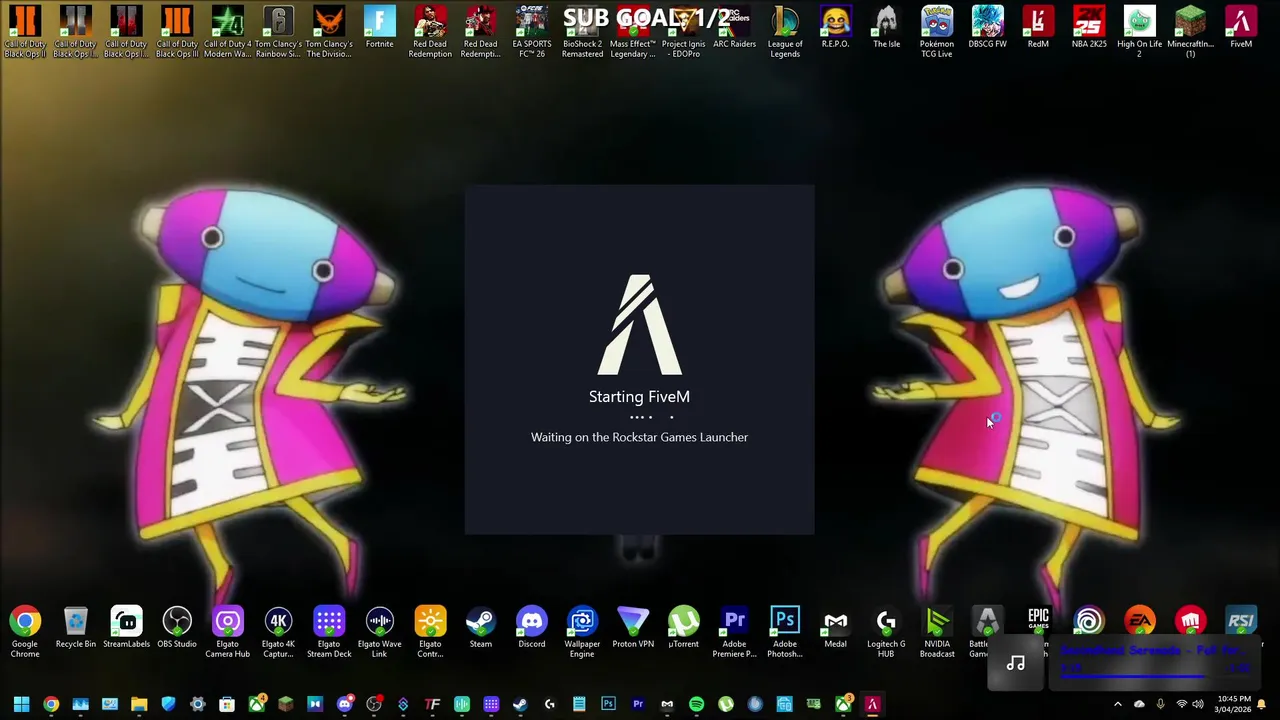Open Project Ignis EDOPro shortcut

click(x=684, y=31)
